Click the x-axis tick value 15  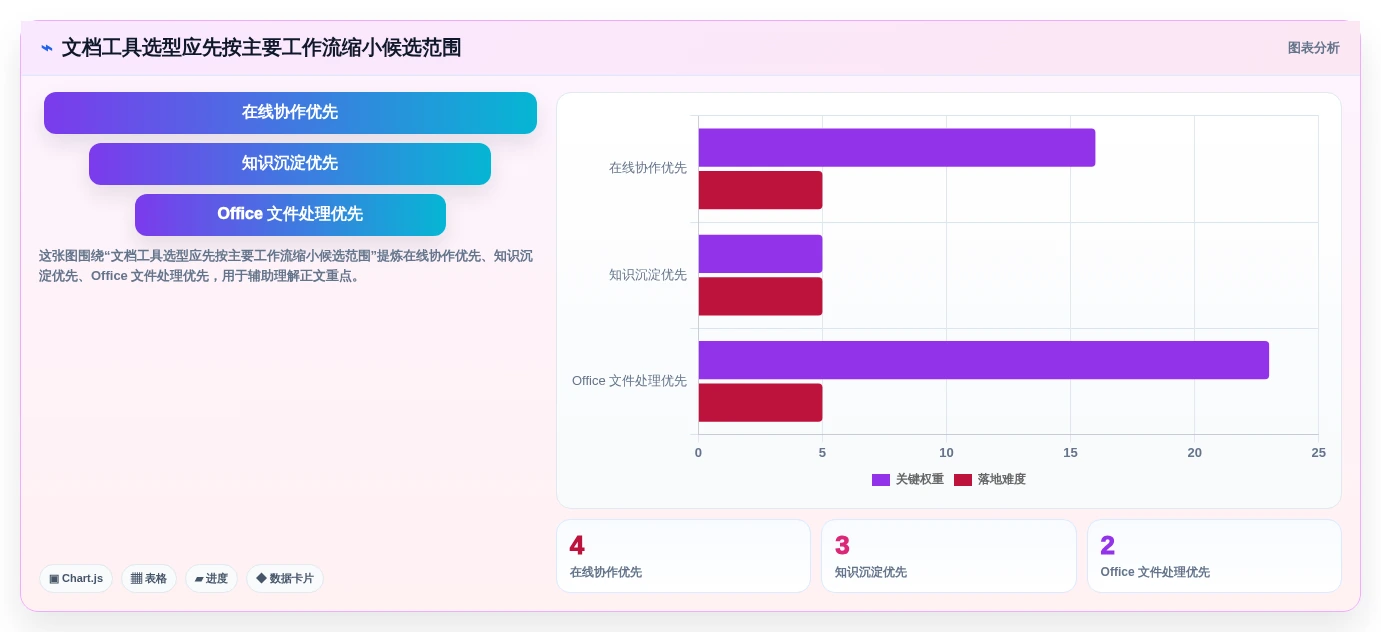(x=1070, y=453)
